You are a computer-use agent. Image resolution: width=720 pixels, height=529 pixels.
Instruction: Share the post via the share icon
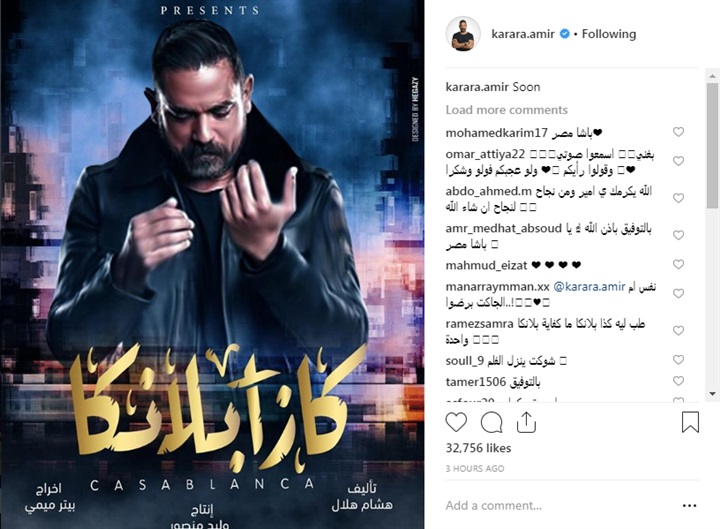click(x=526, y=422)
